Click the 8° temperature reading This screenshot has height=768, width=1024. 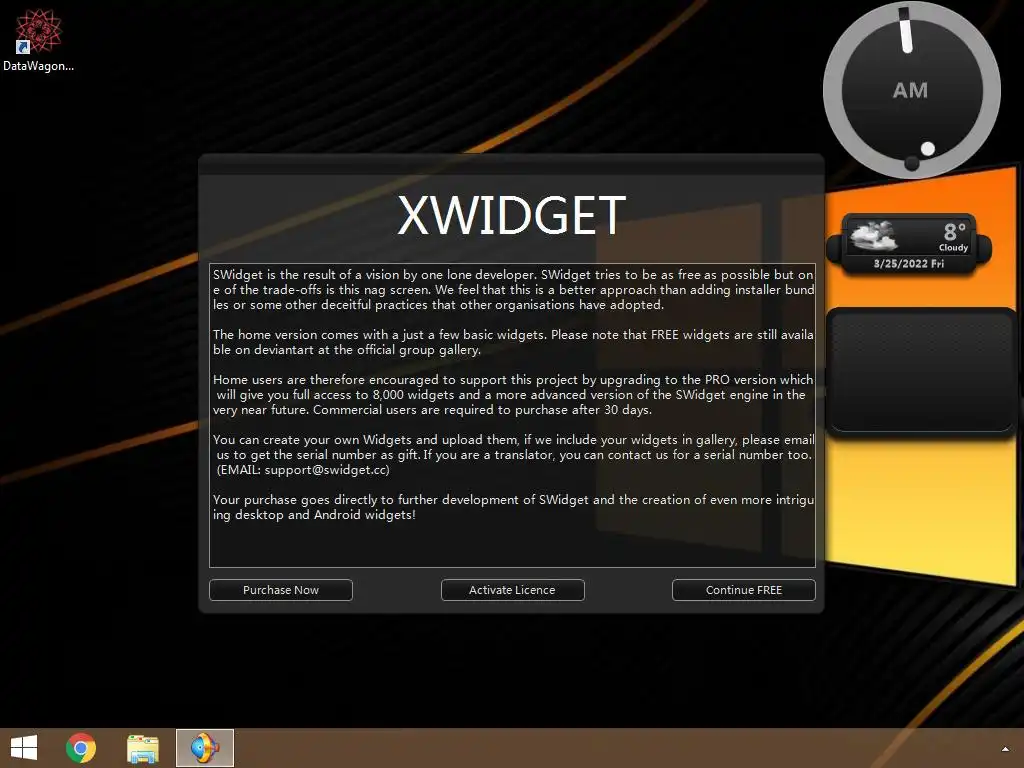click(954, 231)
